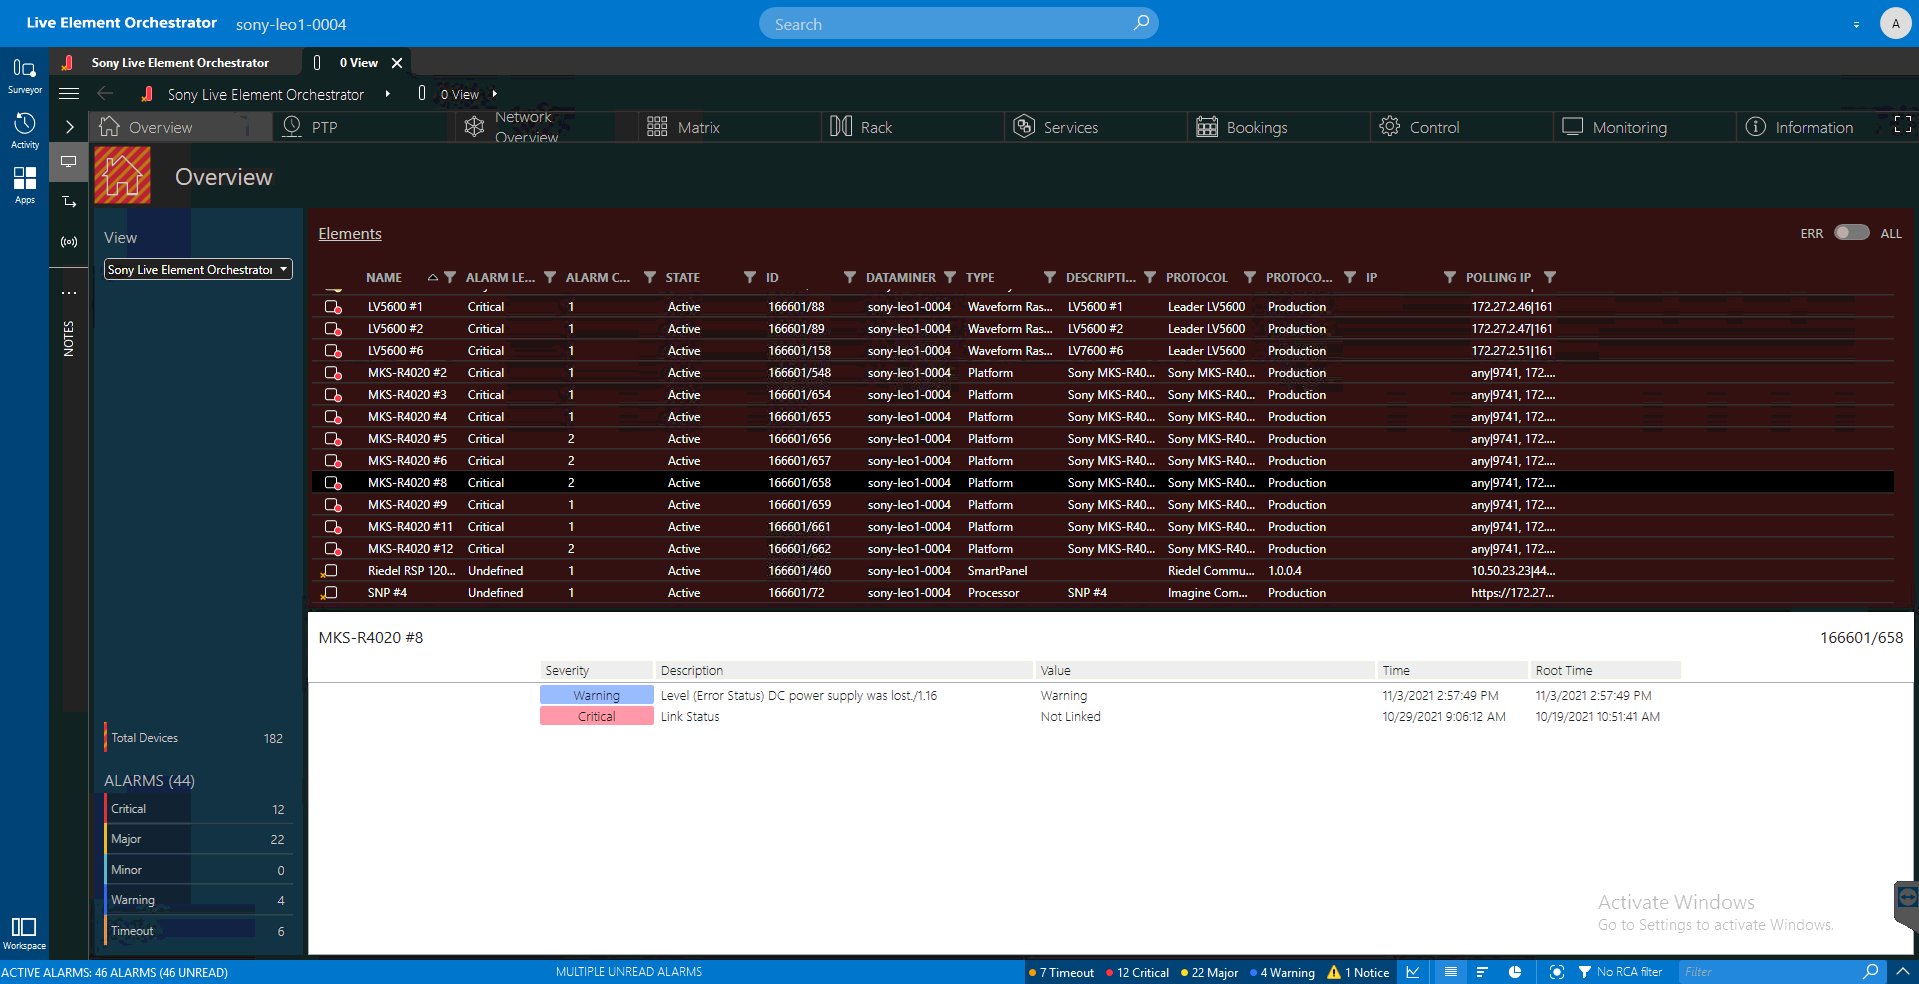This screenshot has width=1919, height=984.
Task: Expand the 0 View breadcrumb arrow
Action: point(495,94)
